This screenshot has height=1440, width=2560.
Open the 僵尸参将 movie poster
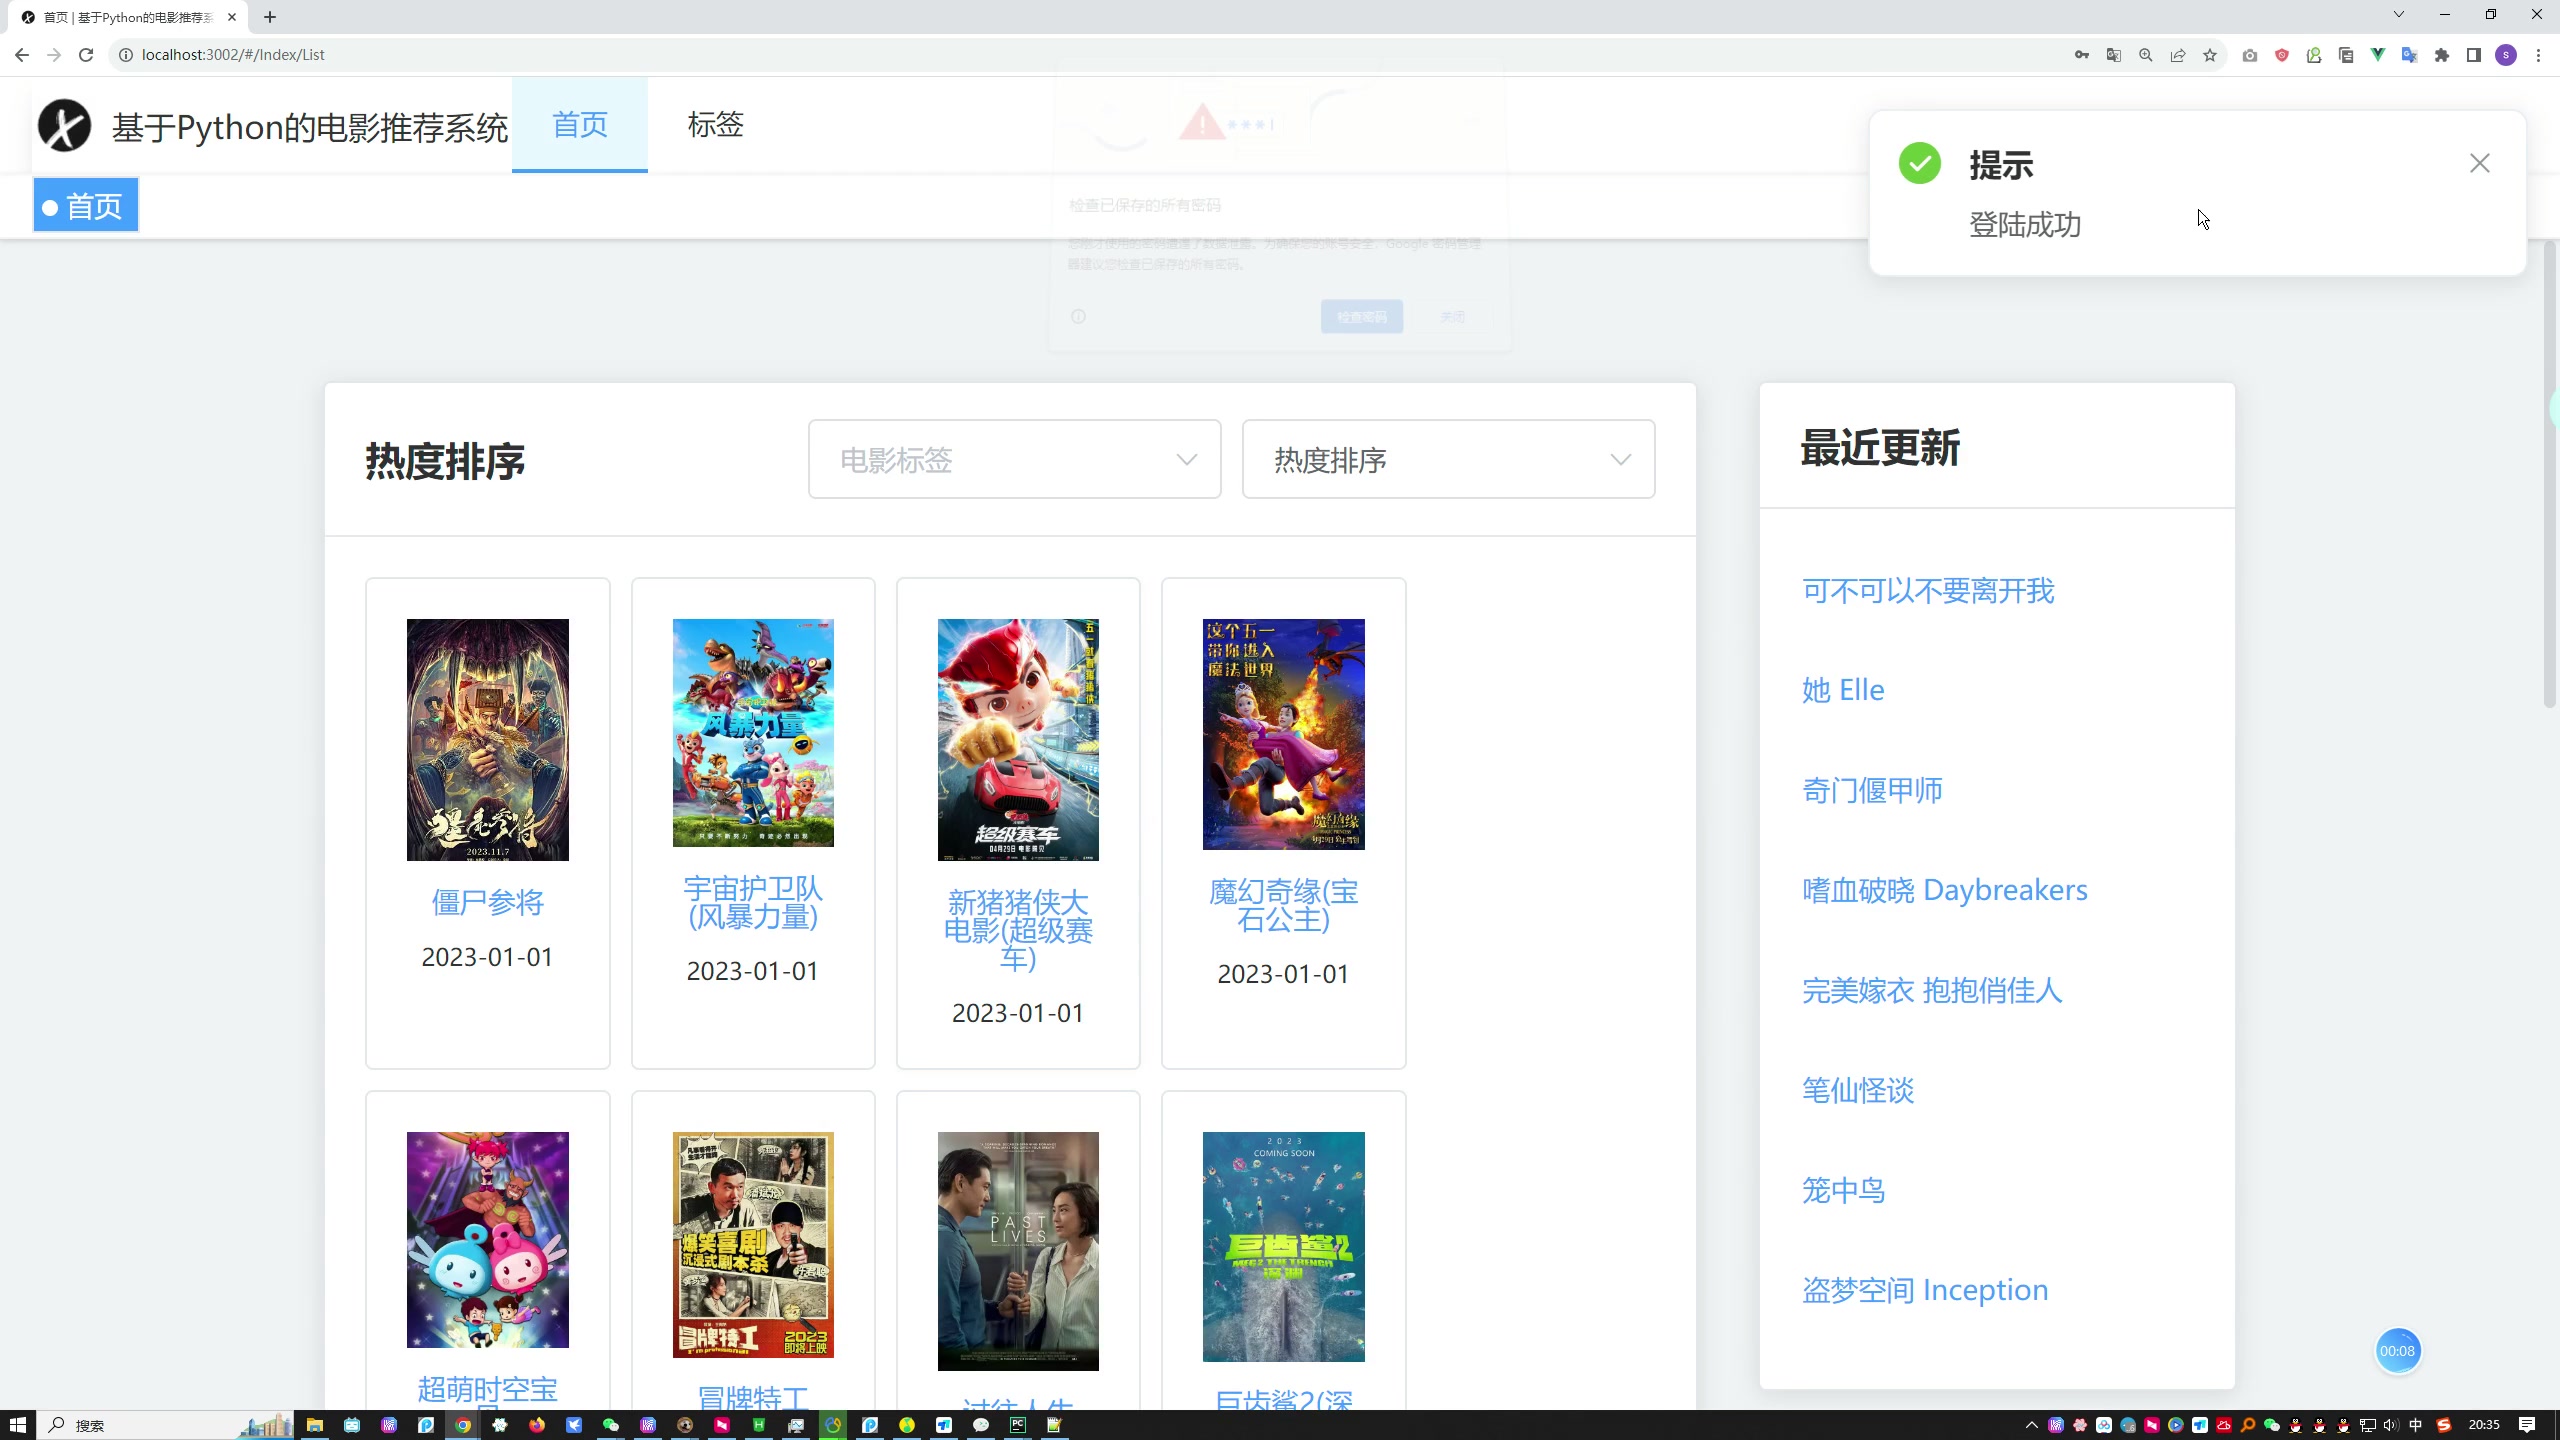(488, 740)
